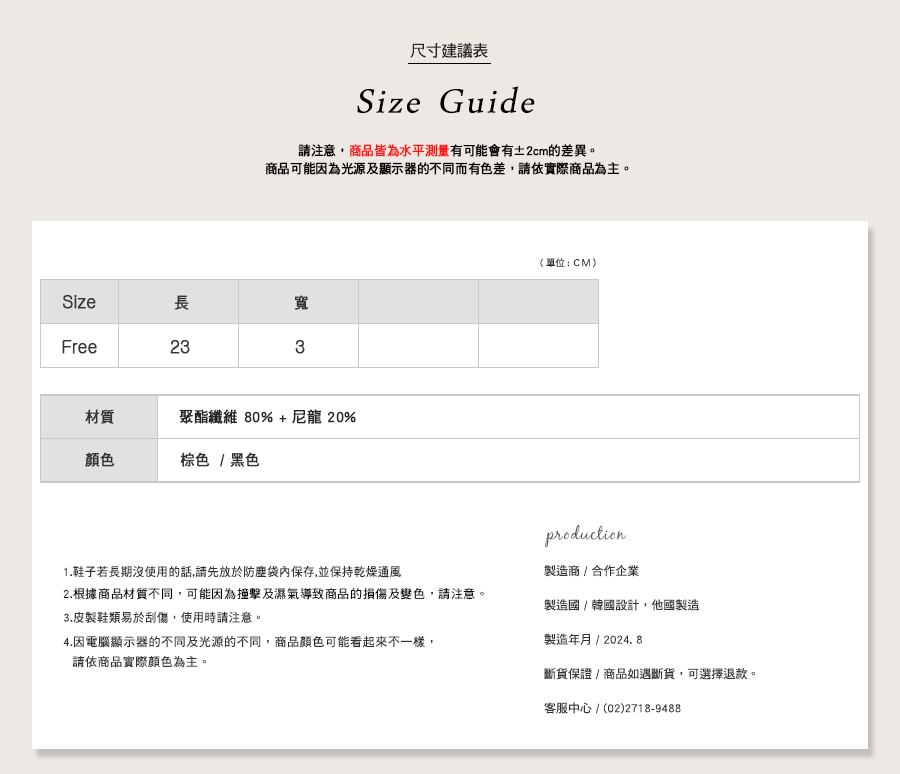
Task: Click the 尺寸建議表 underlined heading
Action: coord(449,51)
